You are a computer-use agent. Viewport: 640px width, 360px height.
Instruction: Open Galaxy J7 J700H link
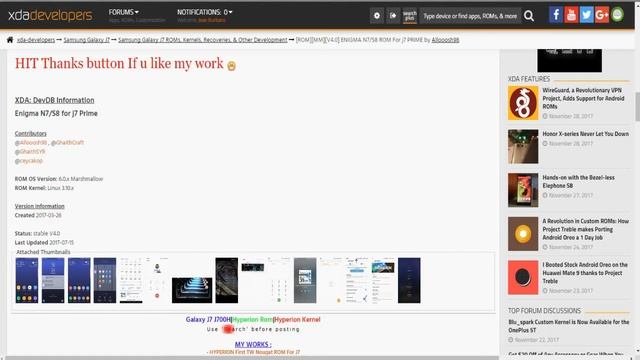click(208, 319)
